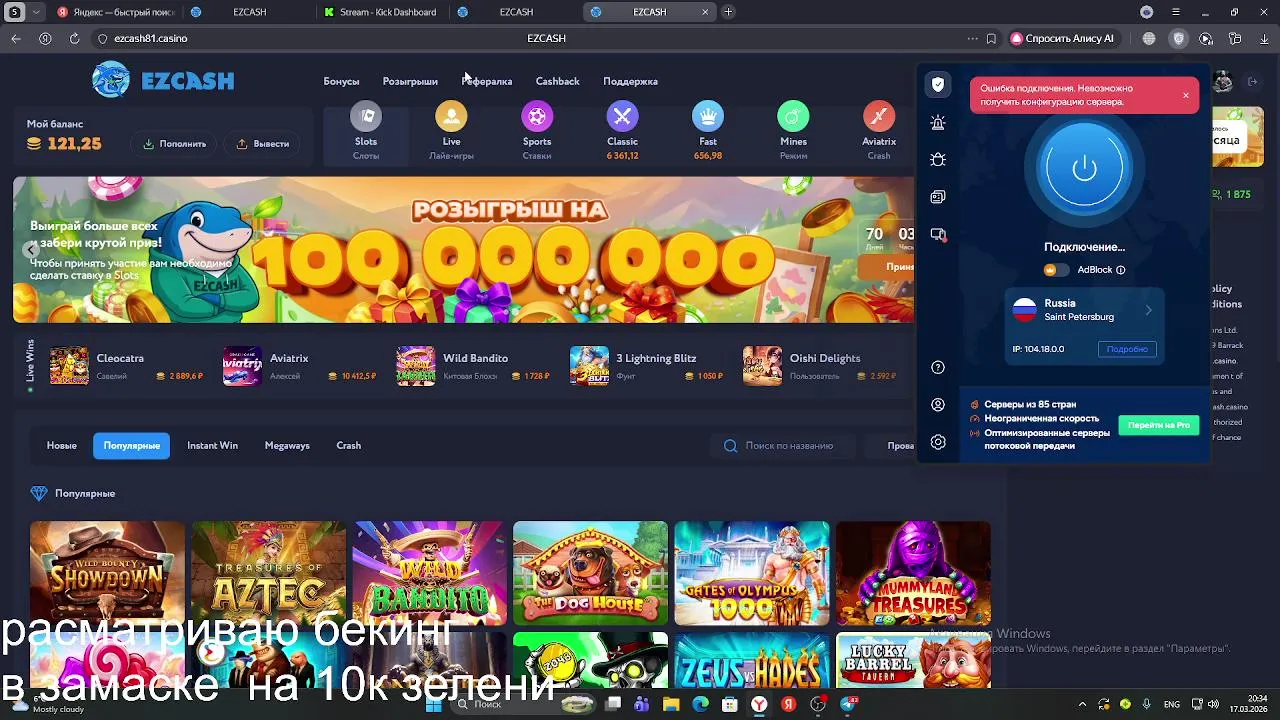
Task: Select the Новые games tab
Action: pyautogui.click(x=61, y=446)
